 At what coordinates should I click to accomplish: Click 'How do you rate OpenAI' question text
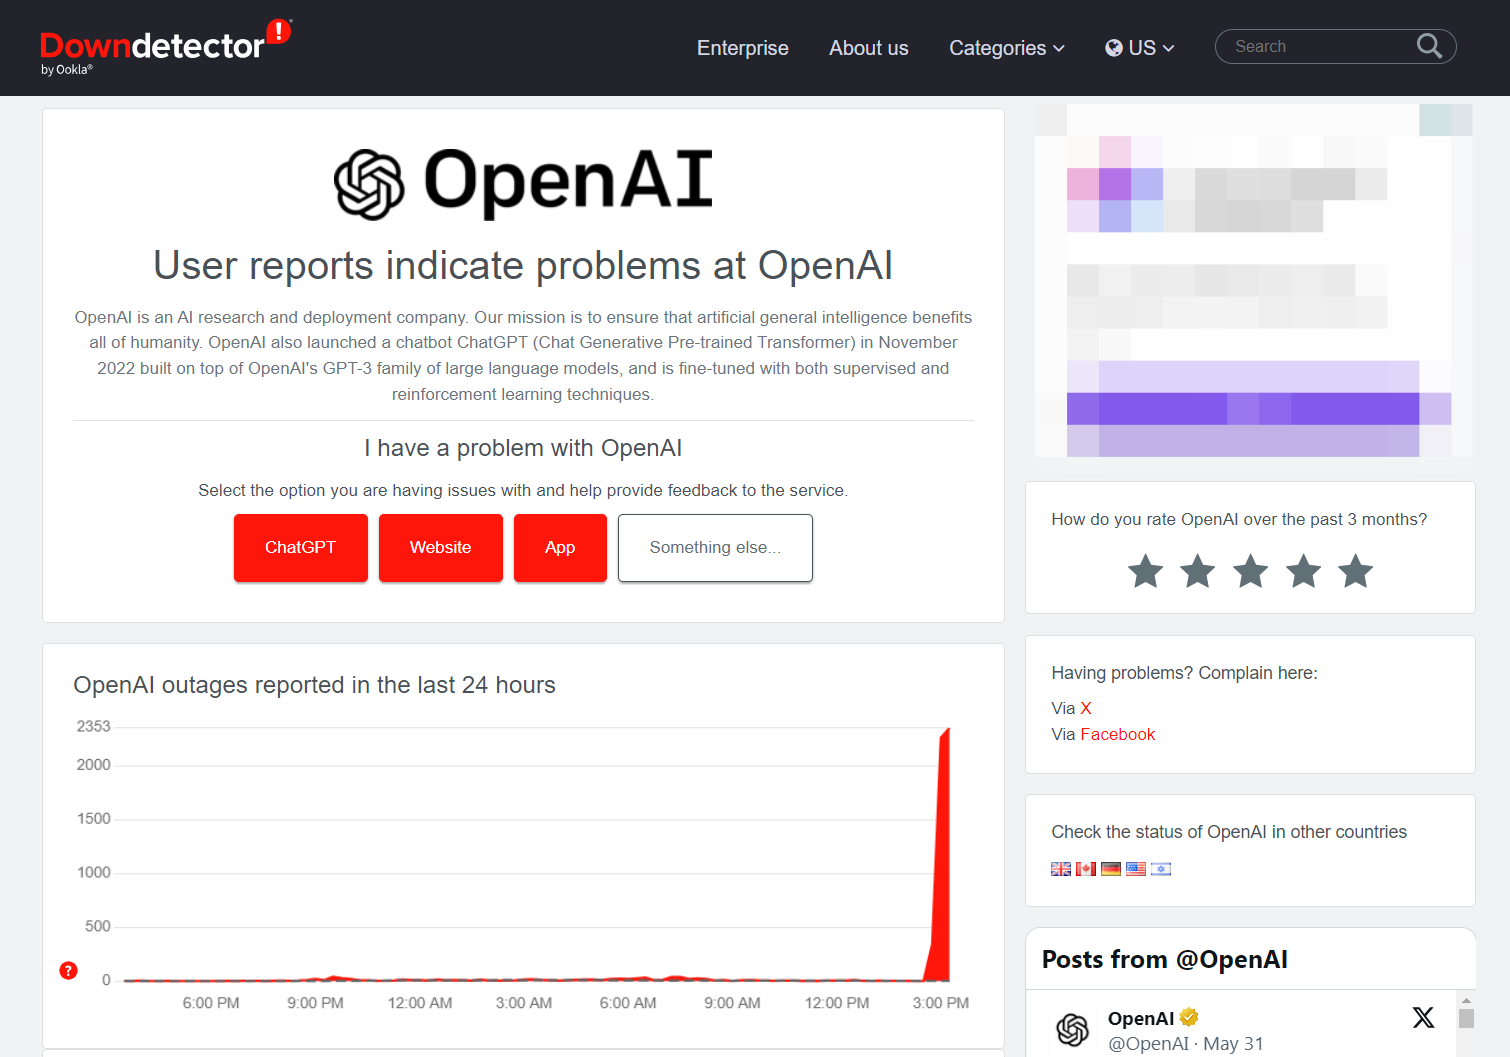[x=1239, y=519]
